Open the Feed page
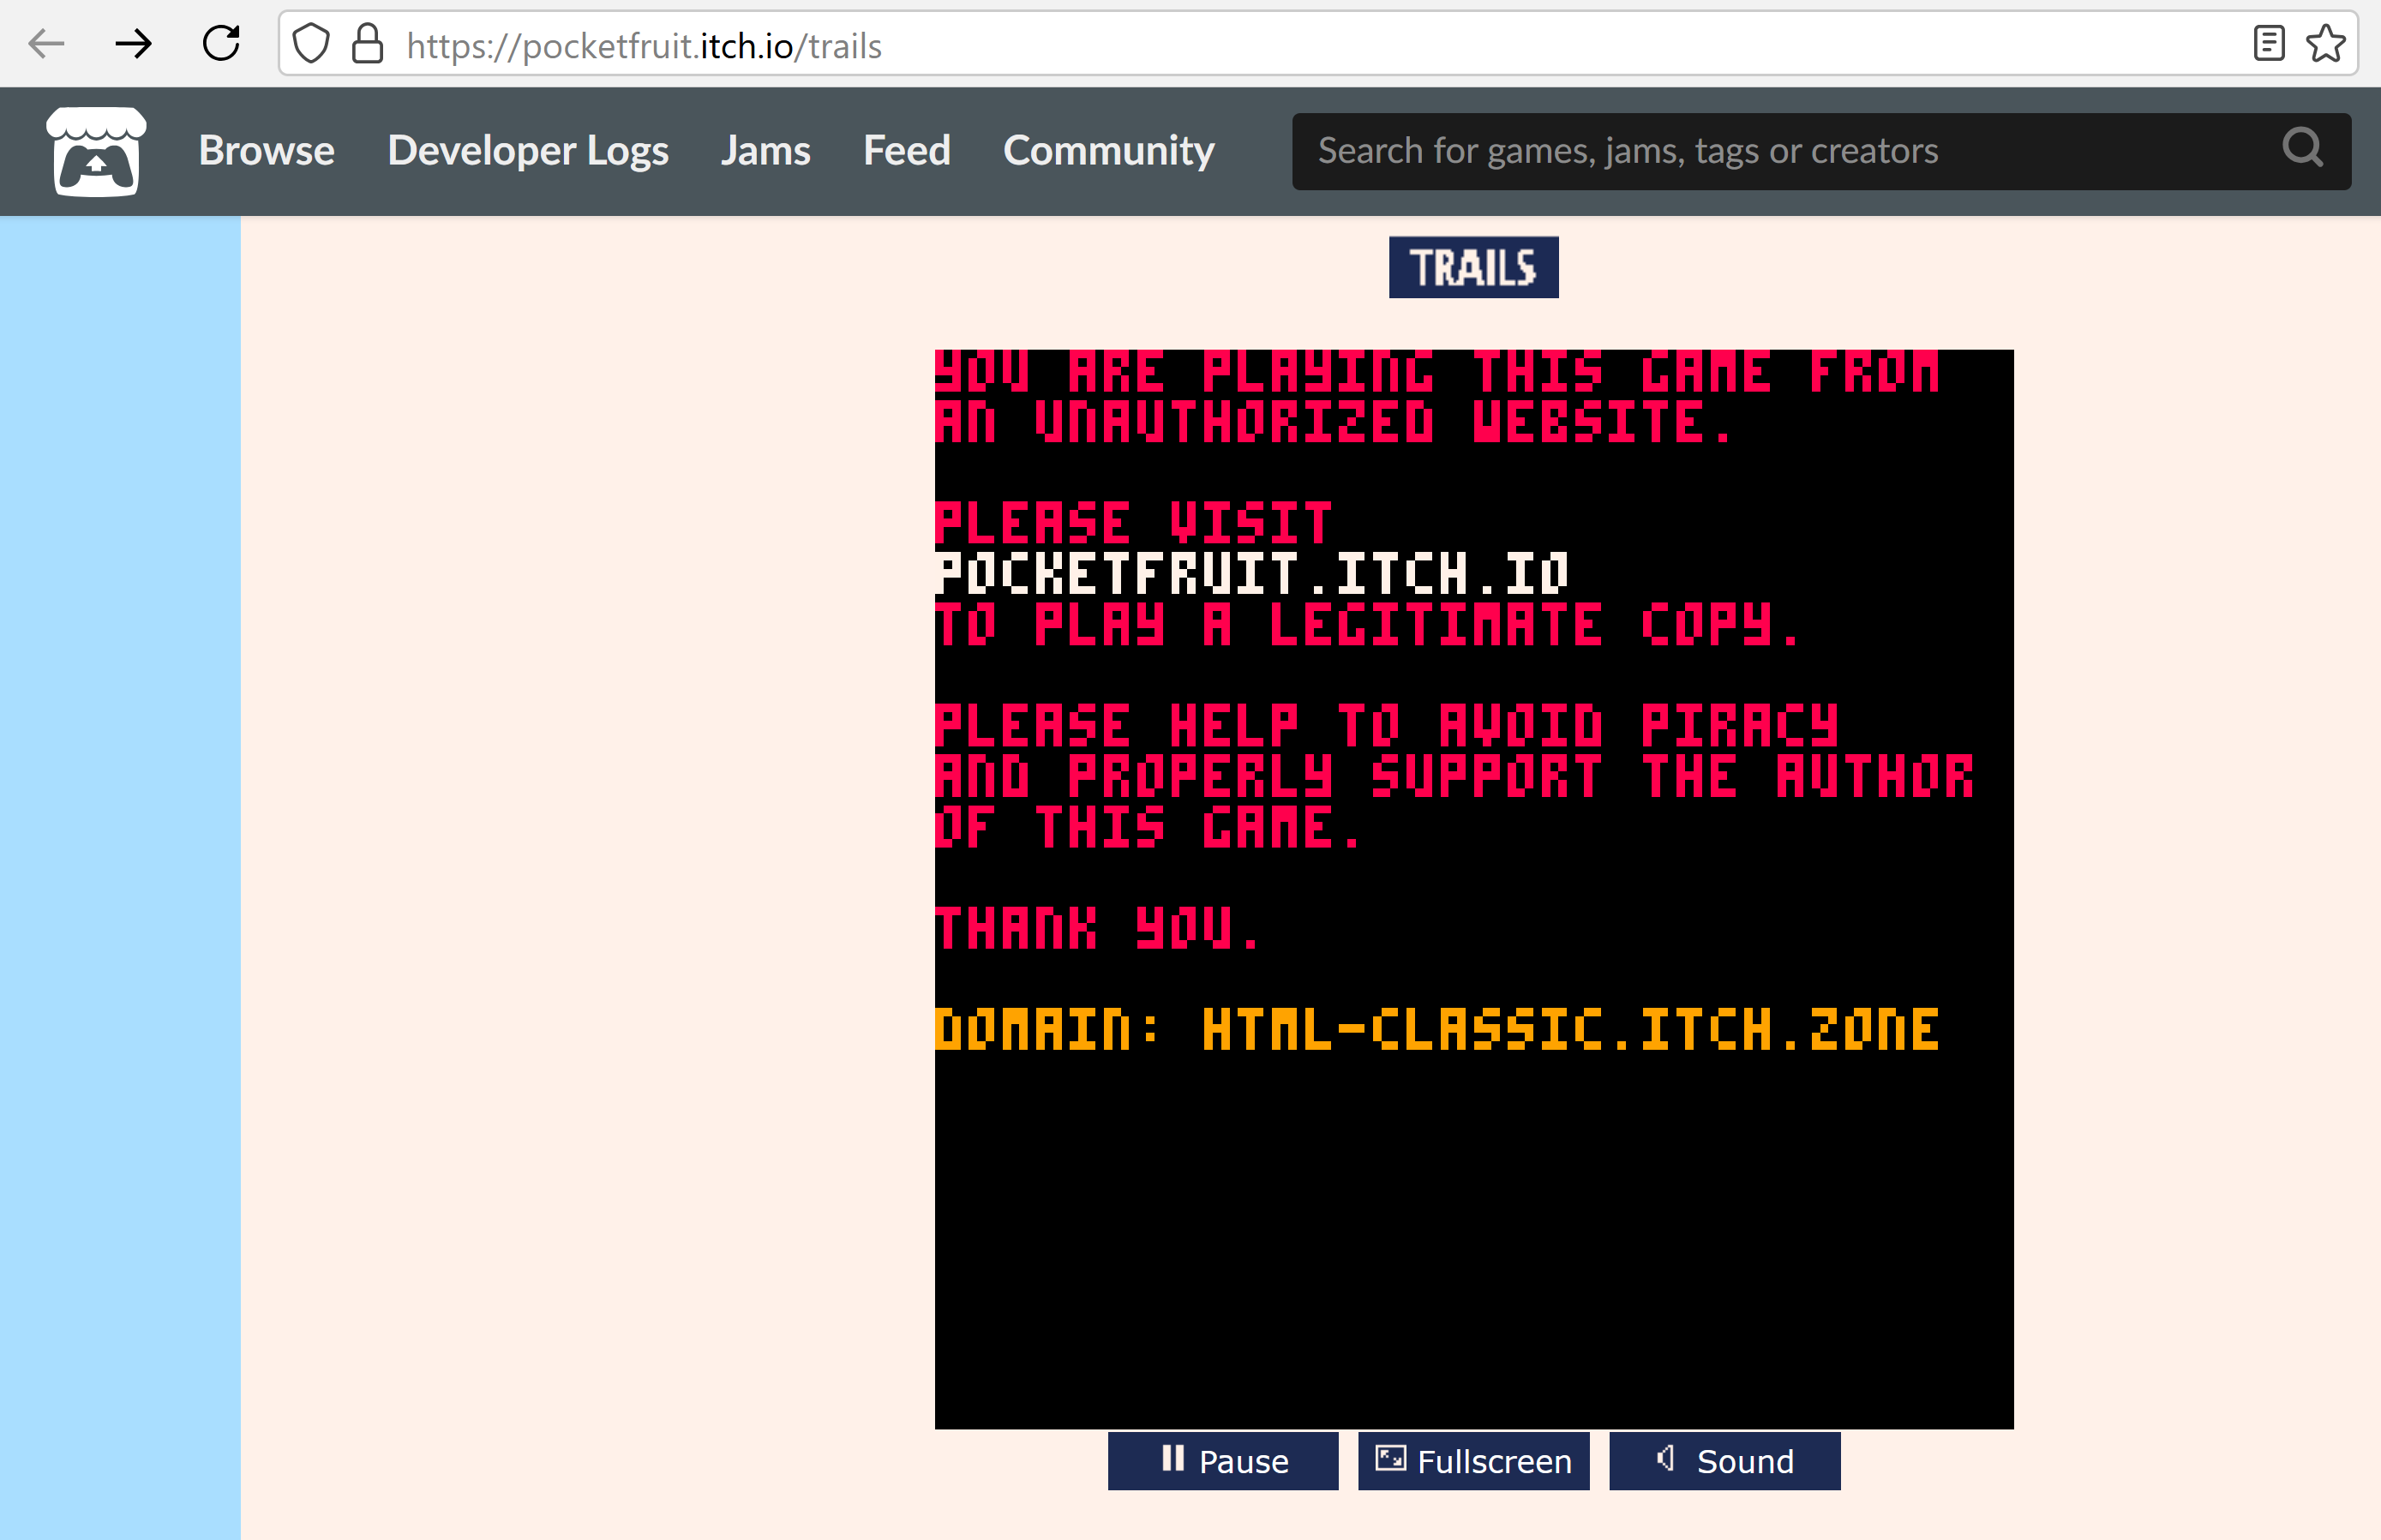2381x1540 pixels. point(906,151)
